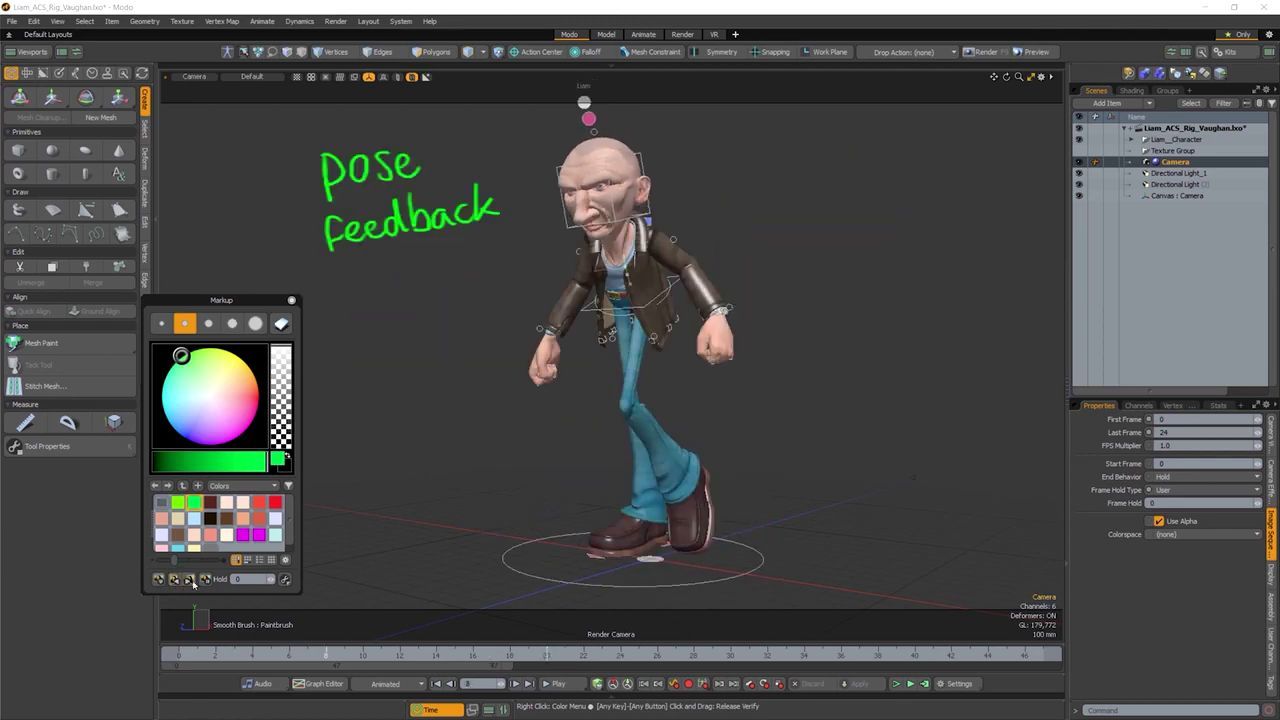
Task: Select Vertices selection mode
Action: (330, 52)
